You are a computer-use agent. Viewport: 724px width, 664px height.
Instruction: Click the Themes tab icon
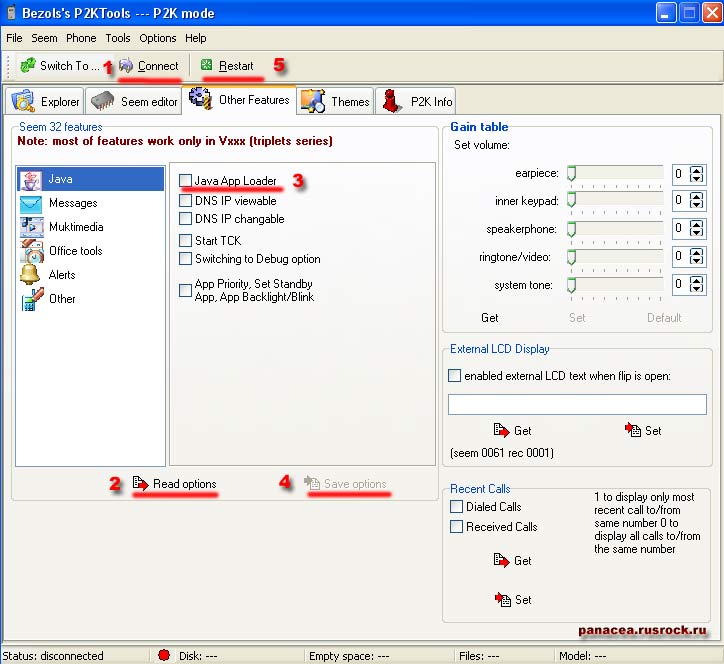[313, 101]
